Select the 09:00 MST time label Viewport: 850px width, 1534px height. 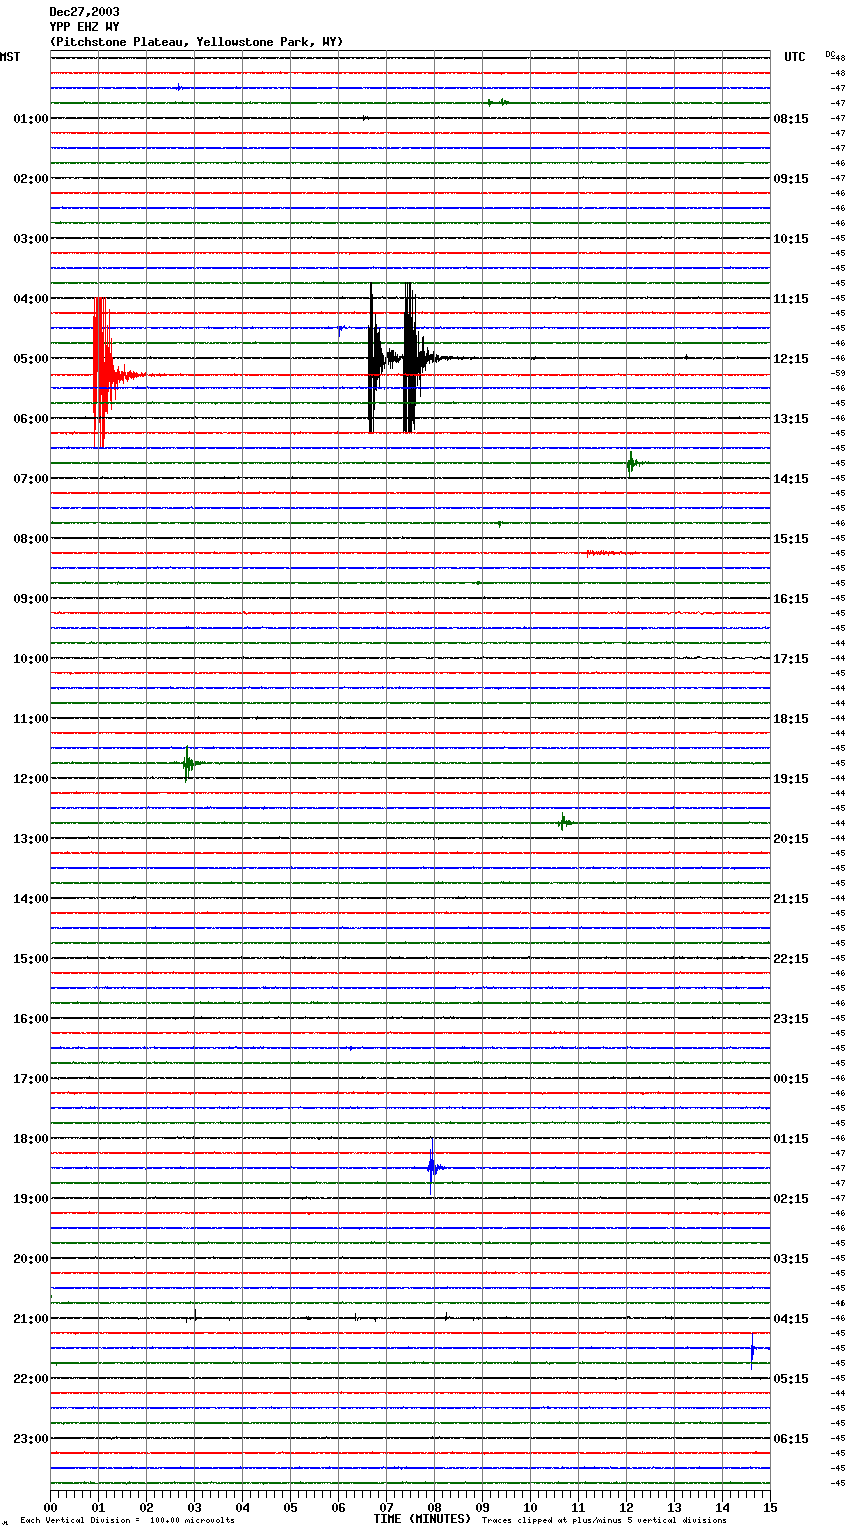pos(31,599)
